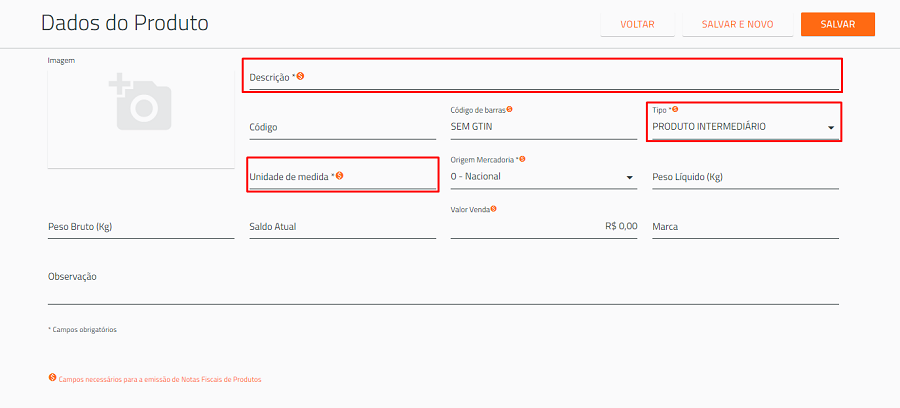Click SALVAR E NOVO button

pyautogui.click(x=738, y=24)
